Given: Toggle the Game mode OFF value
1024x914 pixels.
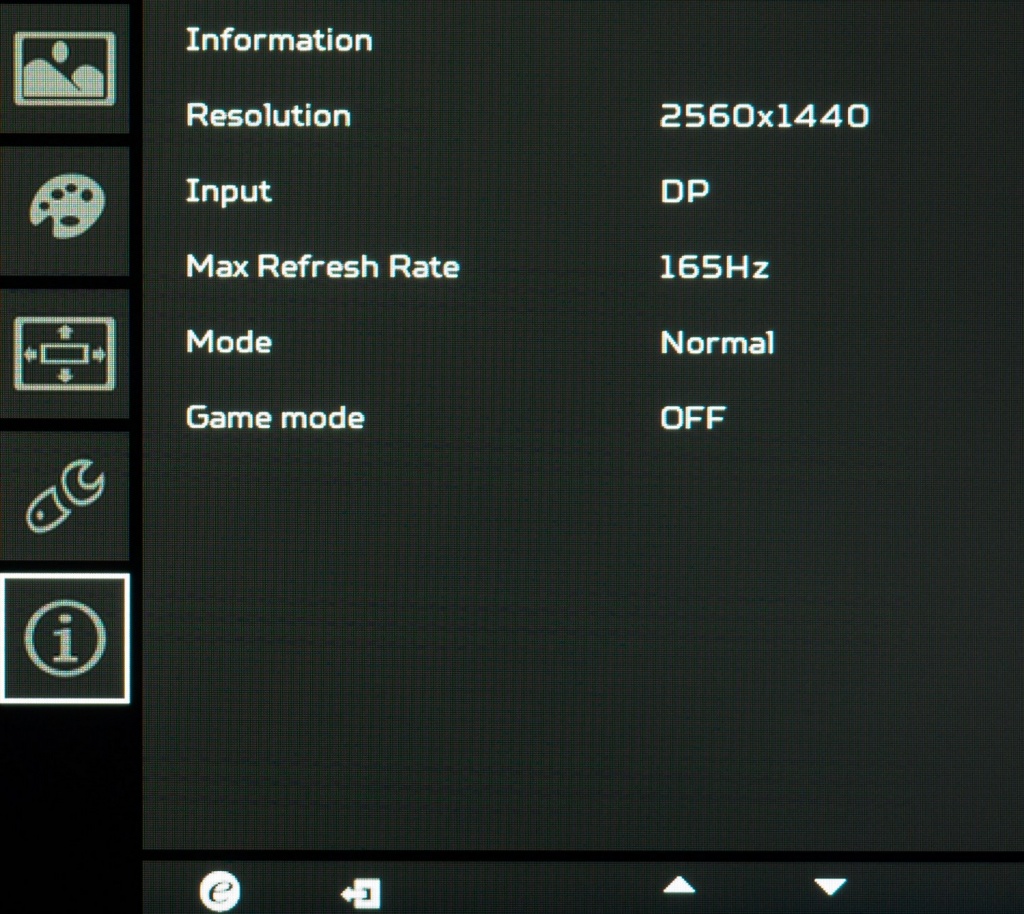Looking at the screenshot, I should point(692,418).
